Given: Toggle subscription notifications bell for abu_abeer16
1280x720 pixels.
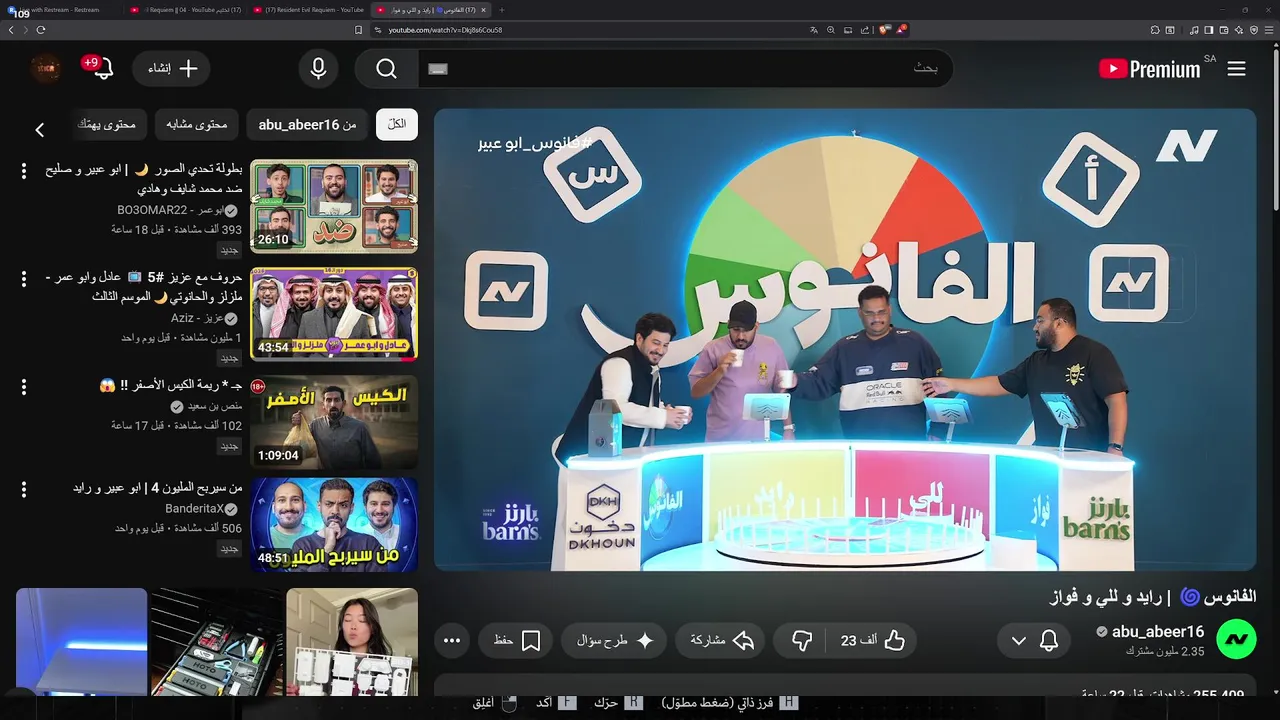Looking at the screenshot, I should tap(1049, 641).
